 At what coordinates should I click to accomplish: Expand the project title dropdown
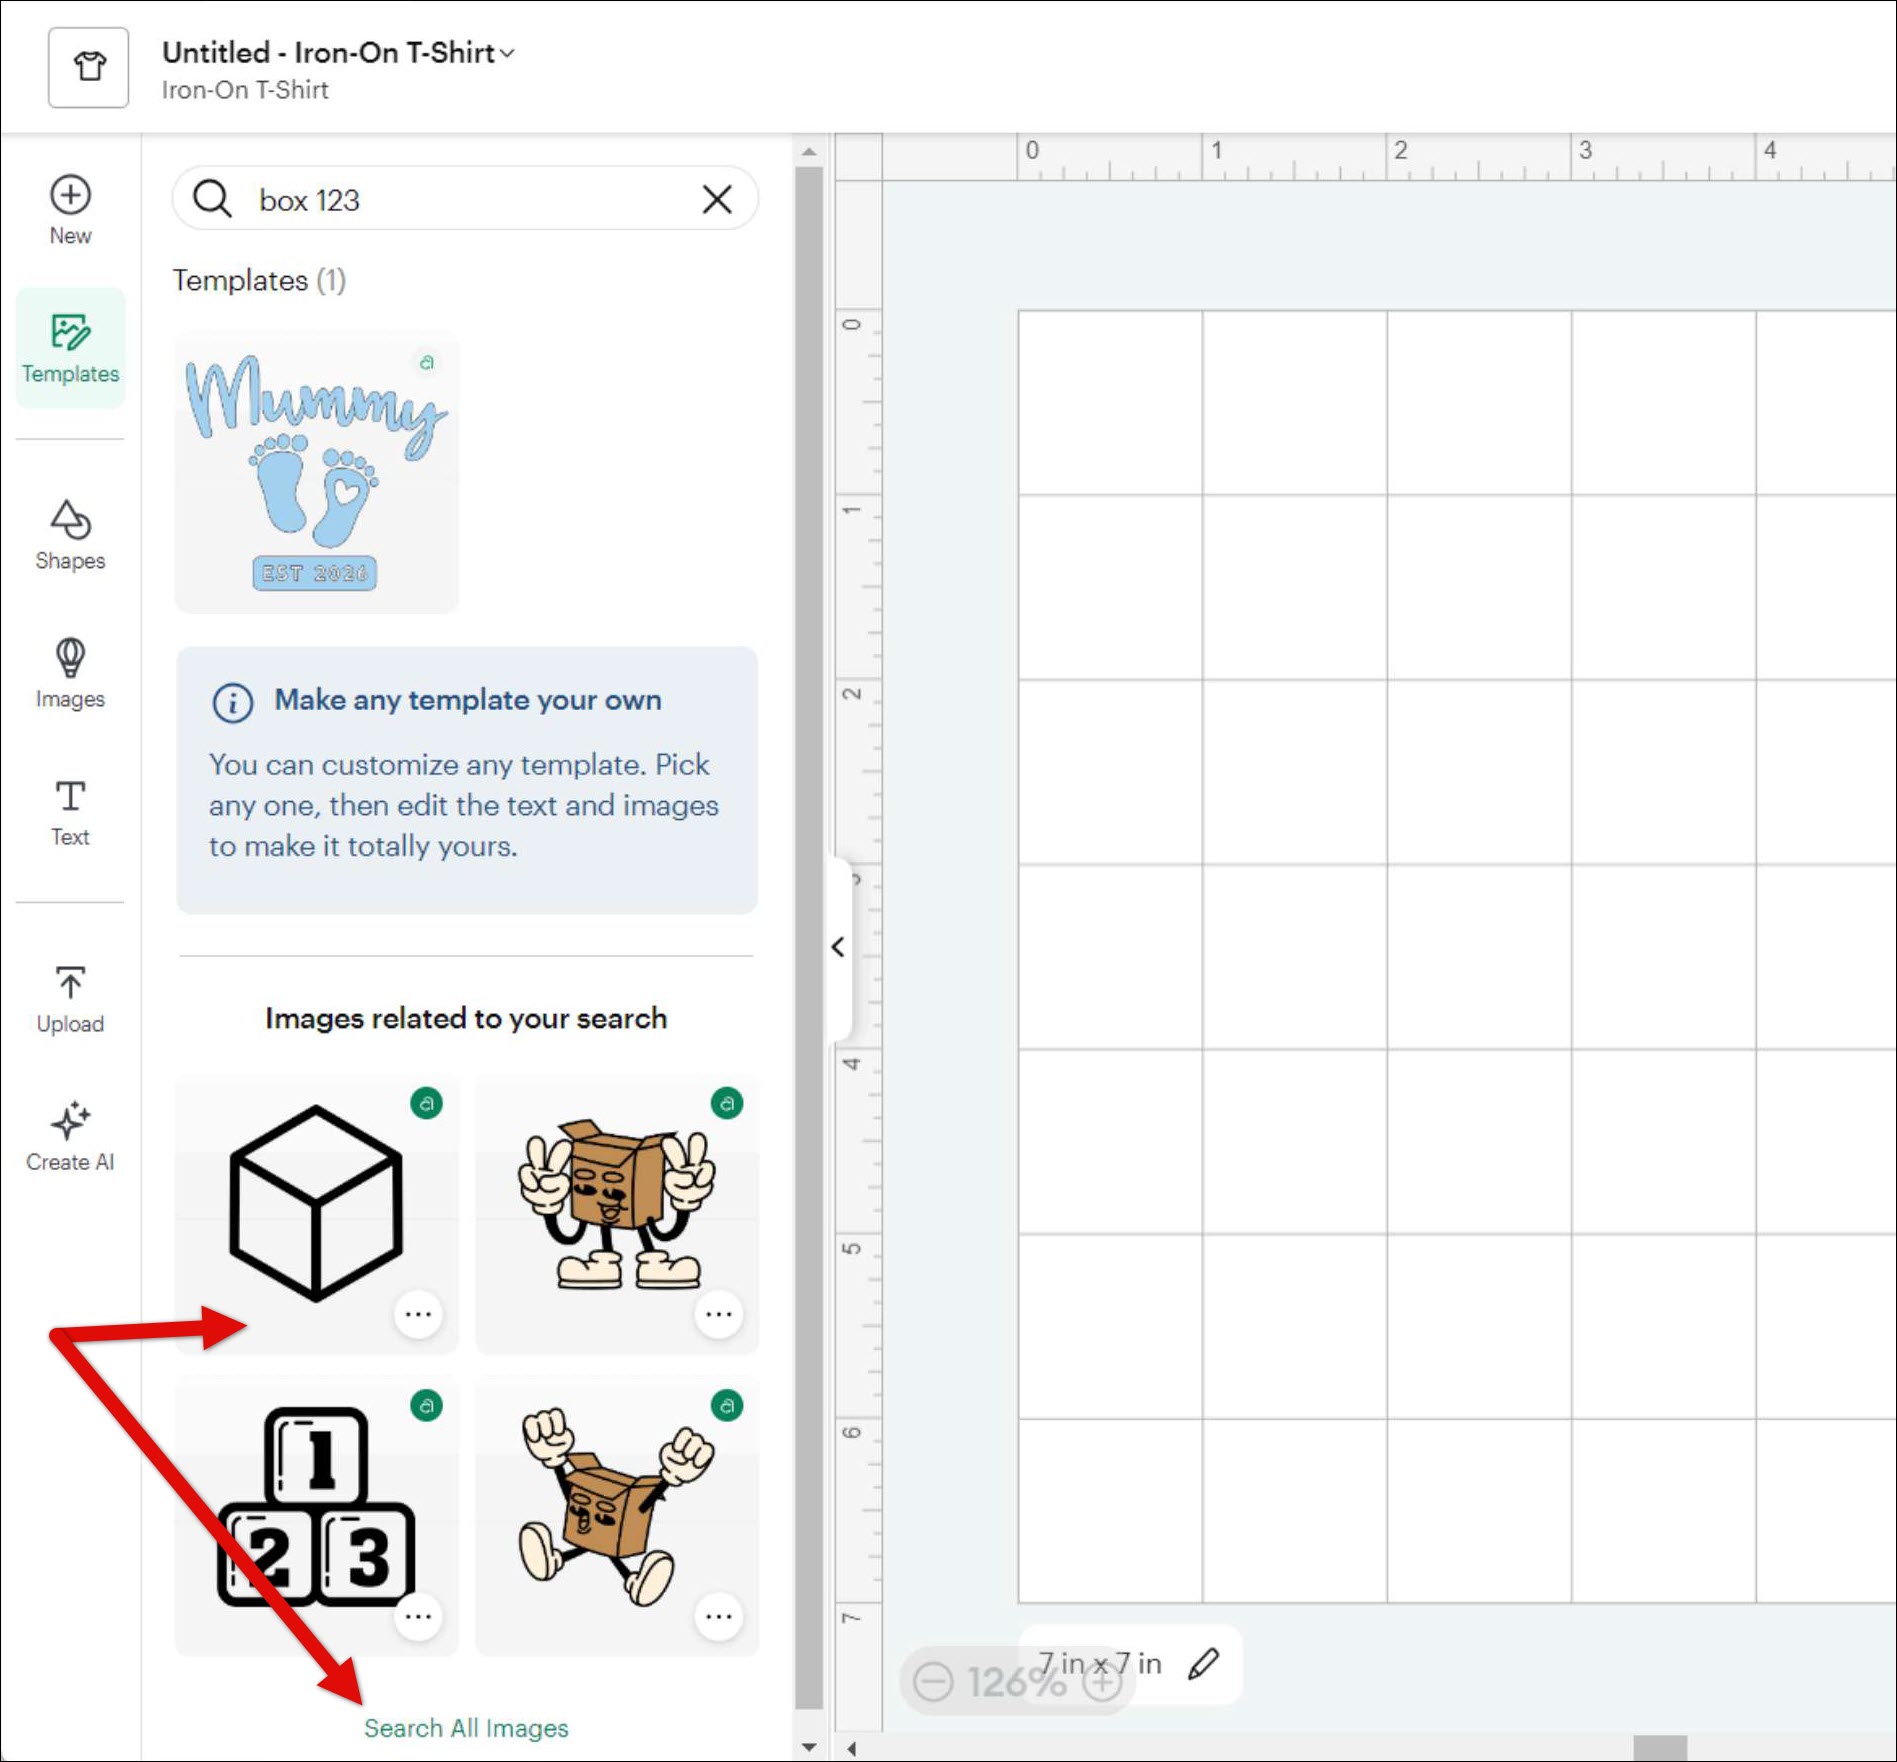pyautogui.click(x=508, y=53)
